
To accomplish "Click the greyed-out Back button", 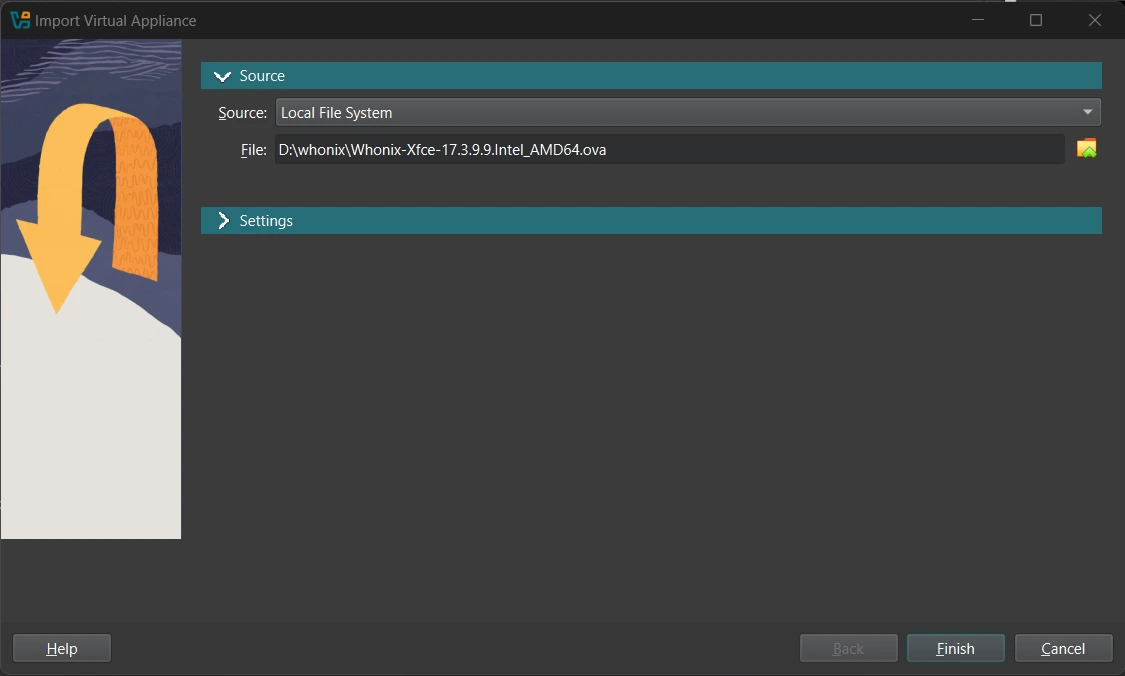I will (848, 648).
